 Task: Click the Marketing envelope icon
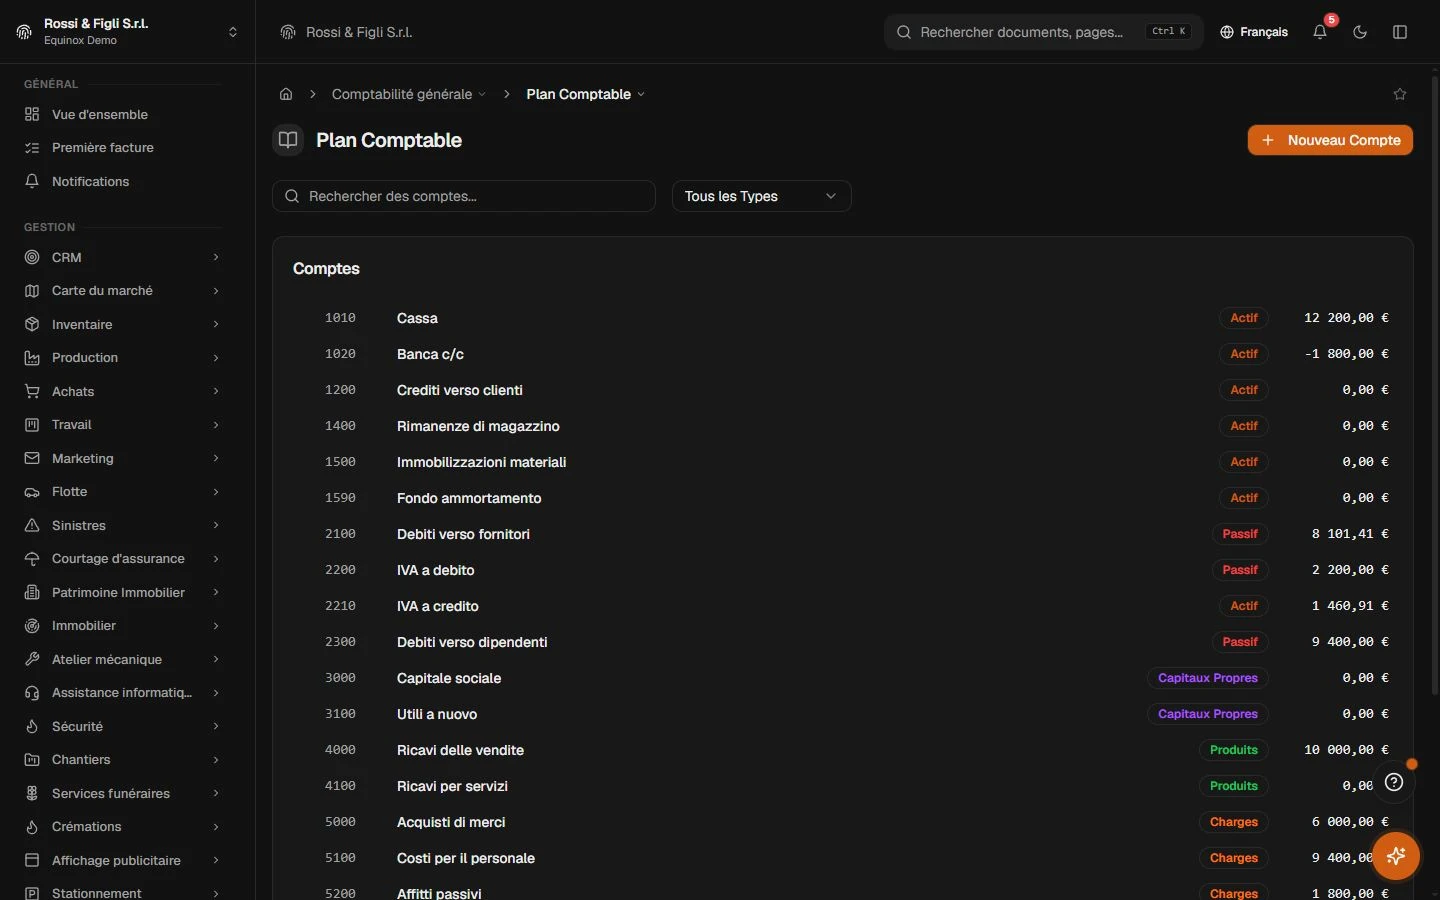(32, 458)
